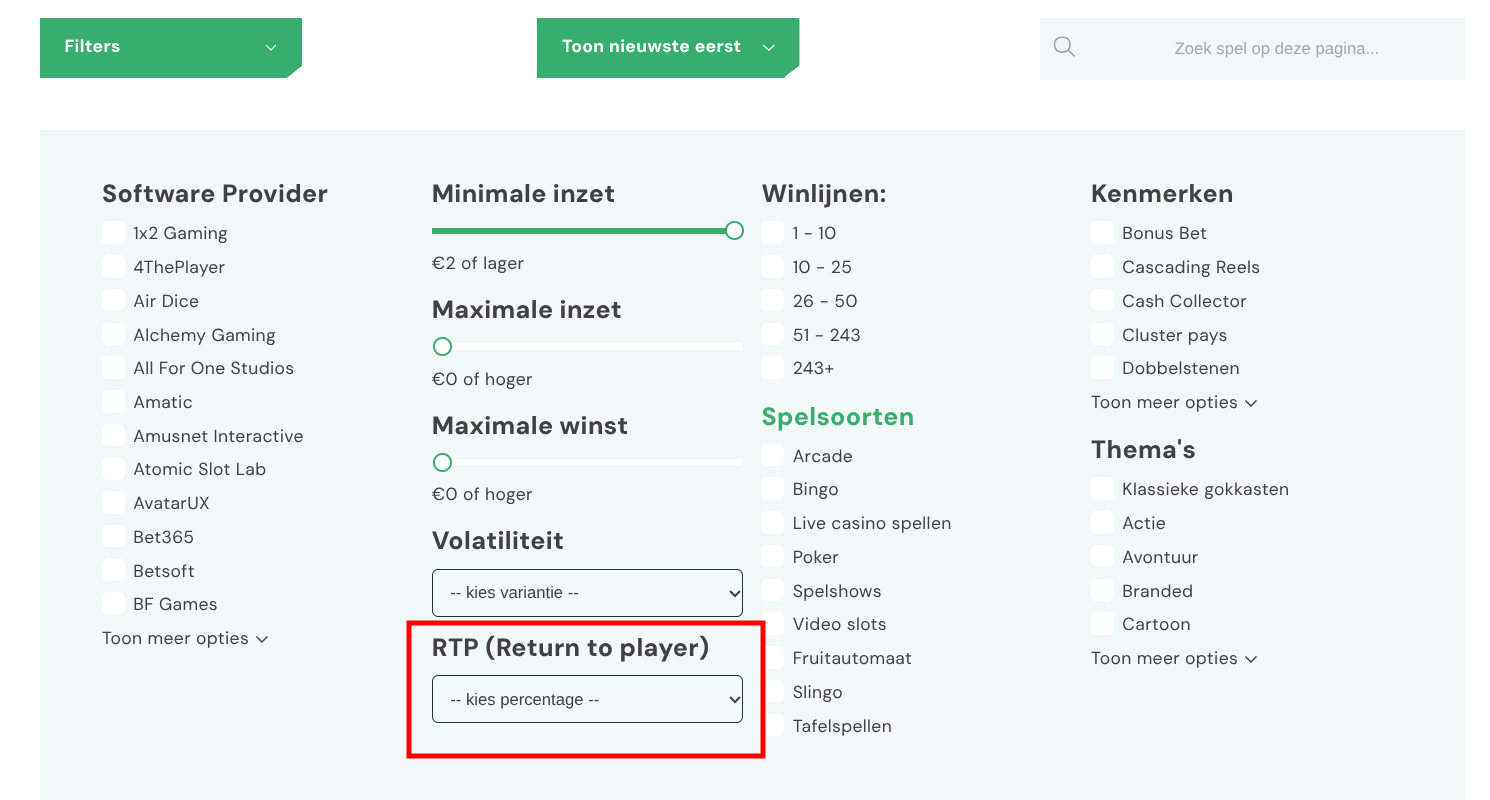Screen dimensions: 1490x800
Task: Enable the Live casino spellen checkbox
Action: 772,523
